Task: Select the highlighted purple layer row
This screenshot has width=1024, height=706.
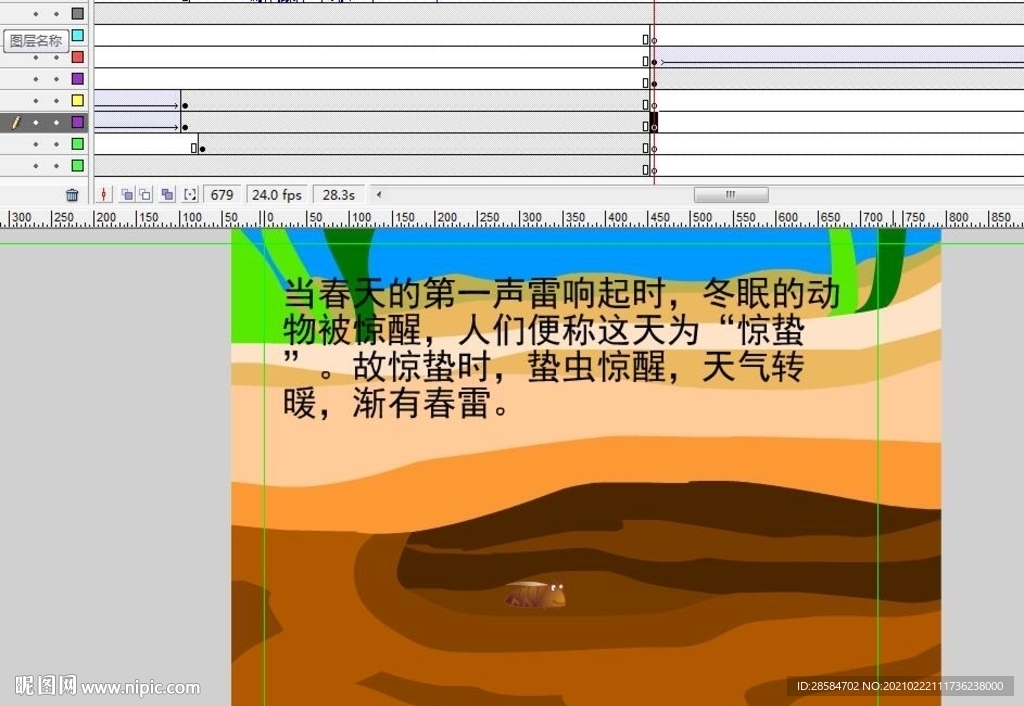Action: 55,122
